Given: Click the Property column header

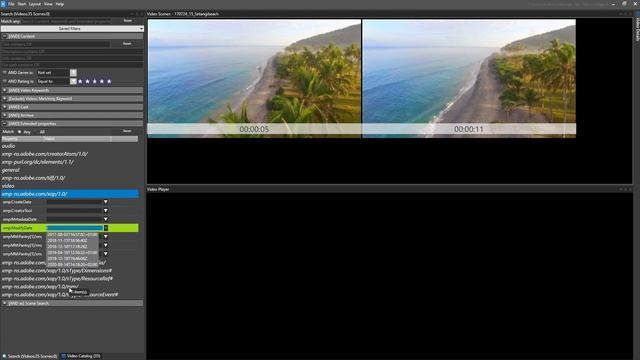Looking at the screenshot, I should pos(22,139).
